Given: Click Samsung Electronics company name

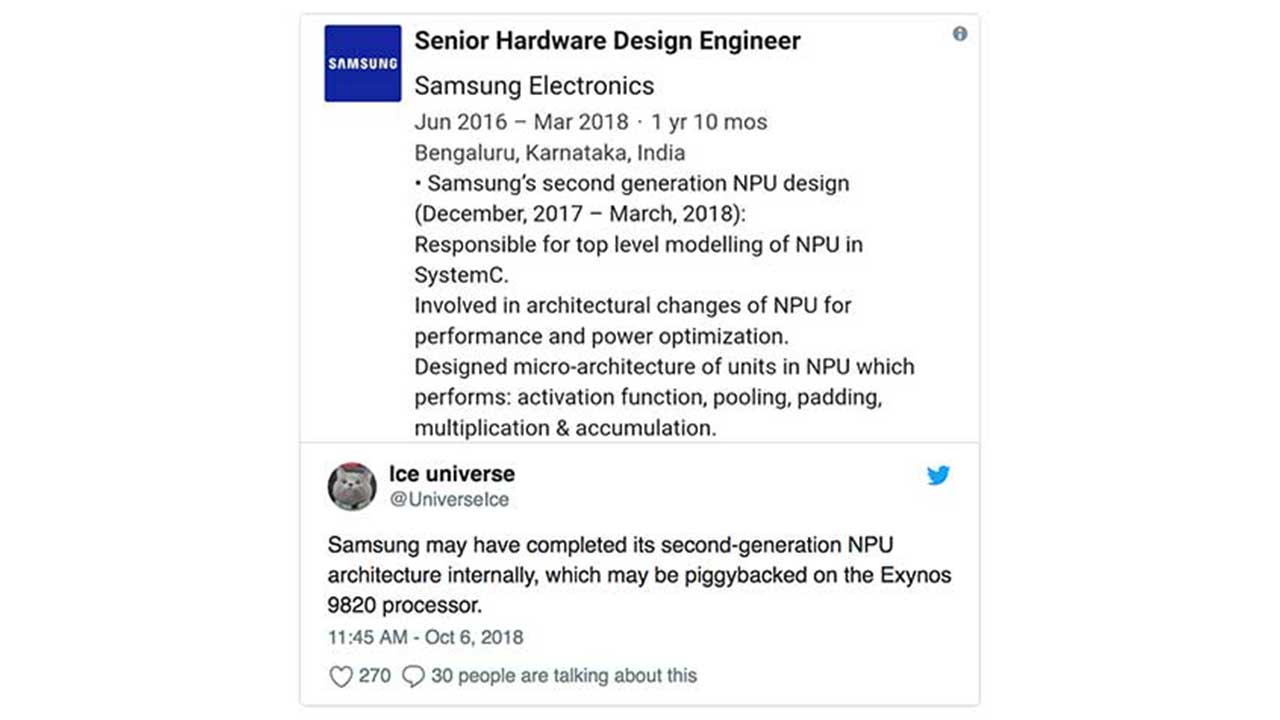Looking at the screenshot, I should click(534, 86).
